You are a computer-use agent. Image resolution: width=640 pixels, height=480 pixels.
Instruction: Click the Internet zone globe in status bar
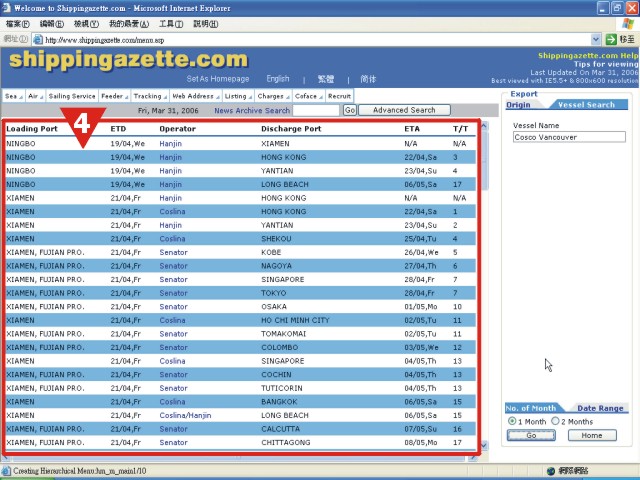(551, 471)
